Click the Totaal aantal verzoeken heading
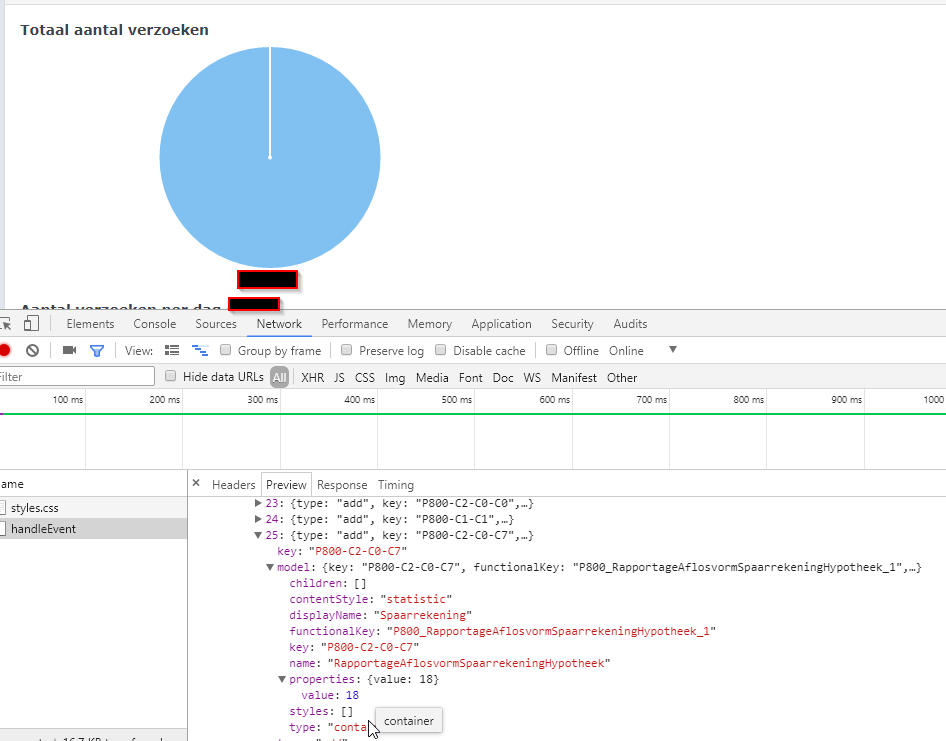946x741 pixels. click(115, 30)
